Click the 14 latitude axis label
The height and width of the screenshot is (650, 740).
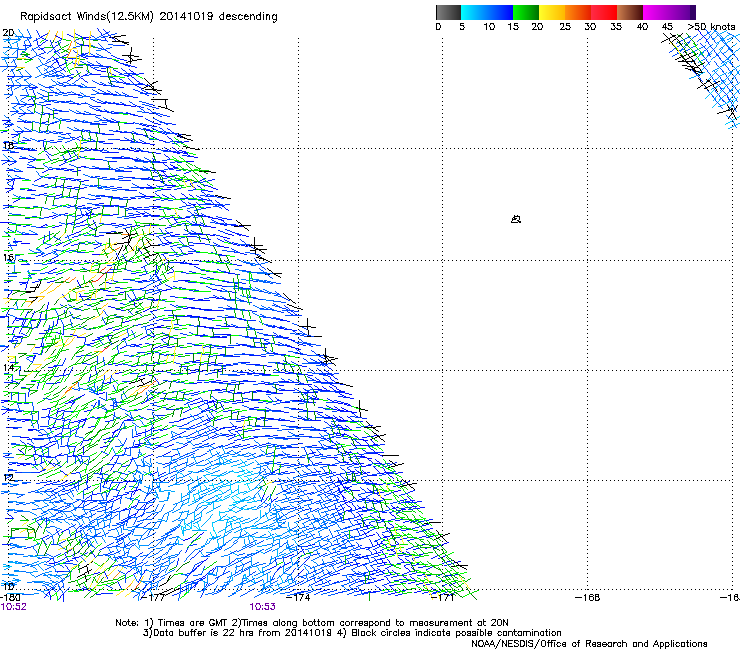(8, 367)
